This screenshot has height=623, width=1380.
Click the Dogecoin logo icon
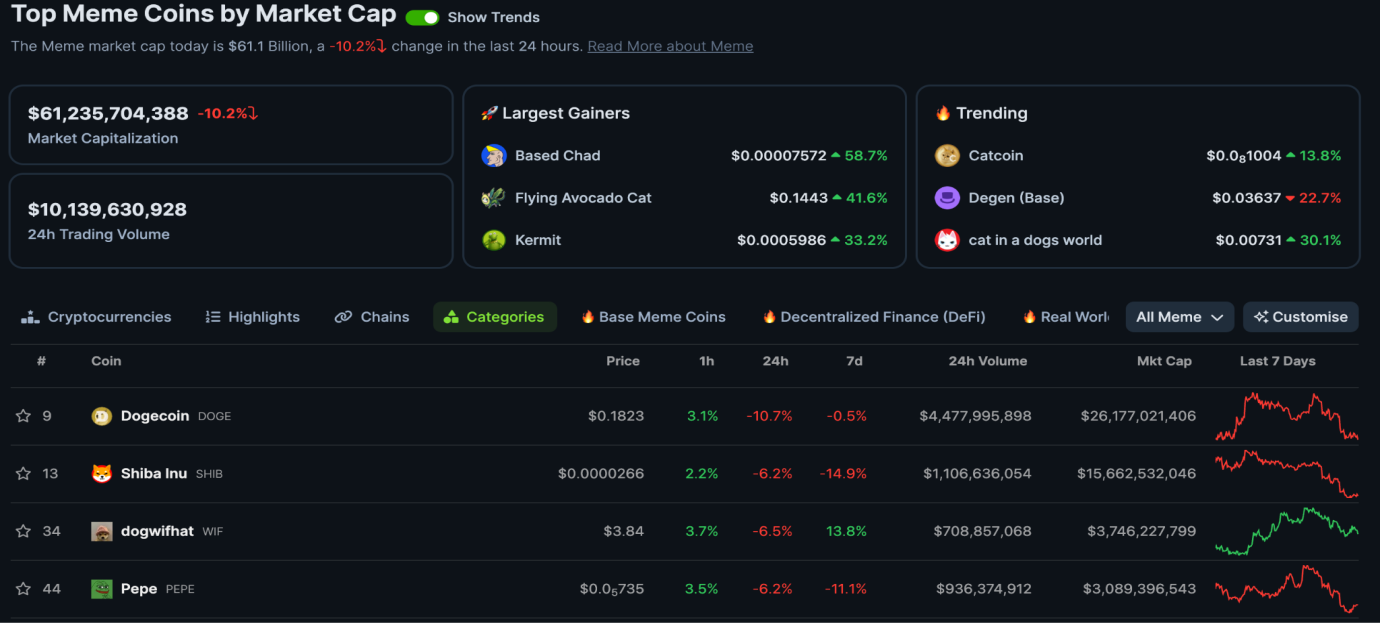[102, 416]
